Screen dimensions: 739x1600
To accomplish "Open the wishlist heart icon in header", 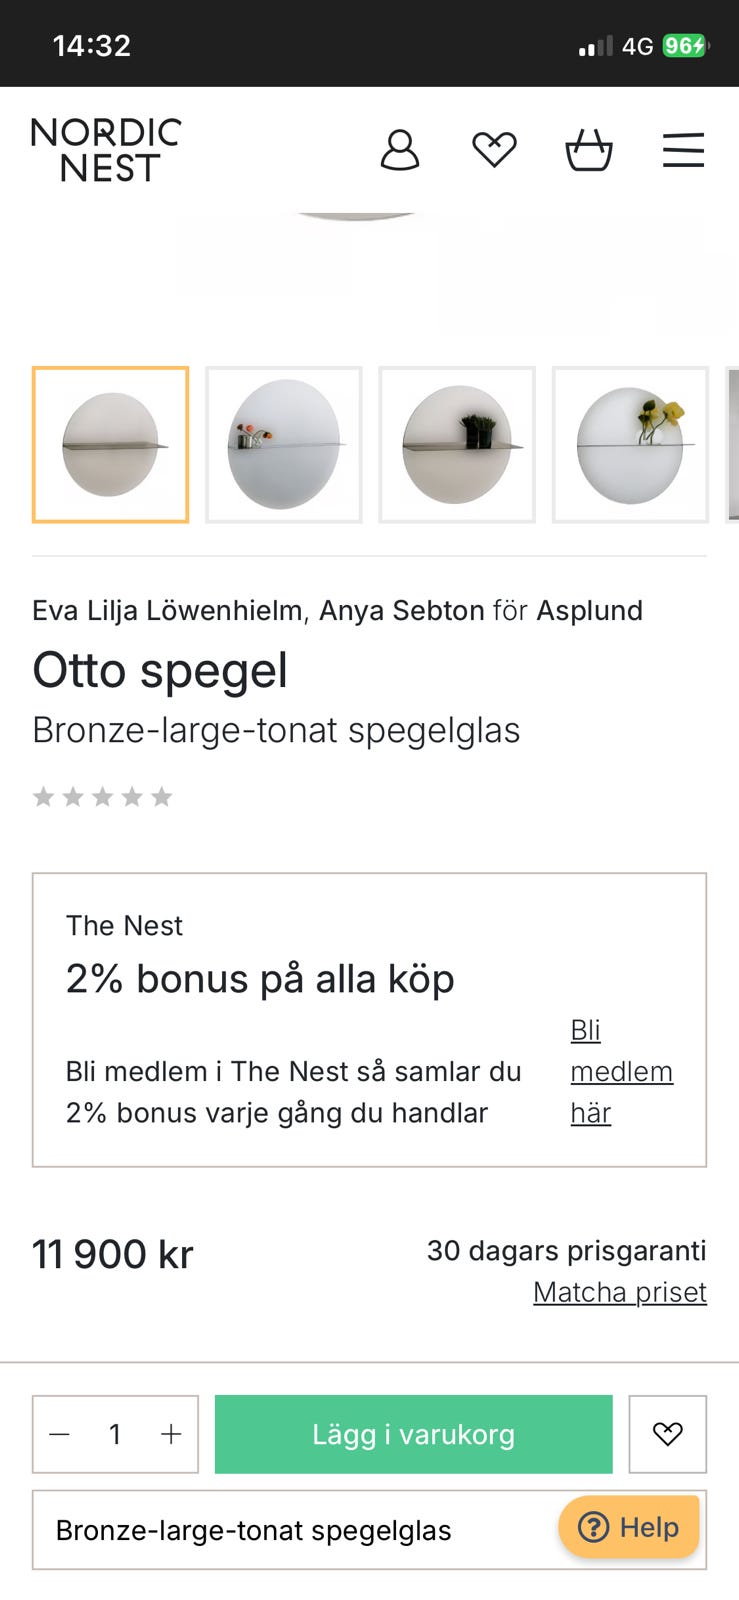I will (494, 150).
